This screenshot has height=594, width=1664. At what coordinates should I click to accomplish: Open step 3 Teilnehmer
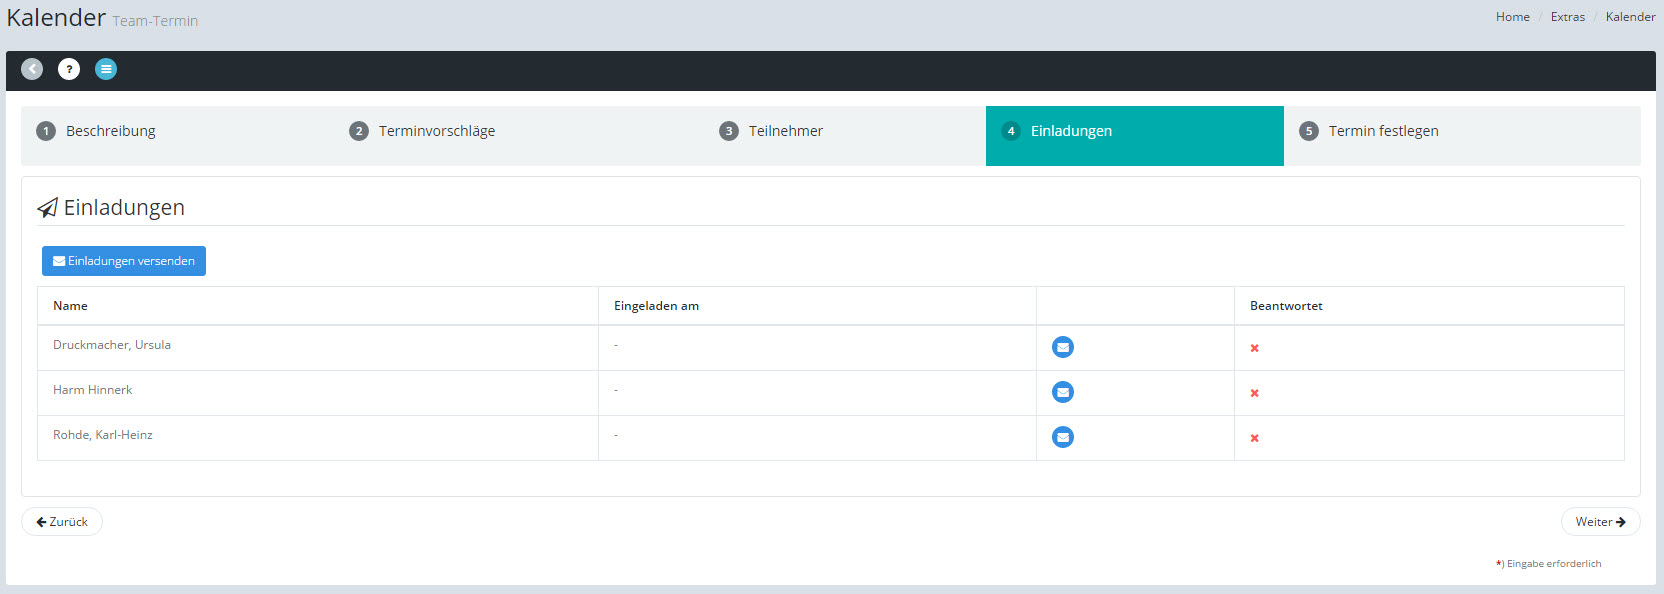click(x=785, y=131)
